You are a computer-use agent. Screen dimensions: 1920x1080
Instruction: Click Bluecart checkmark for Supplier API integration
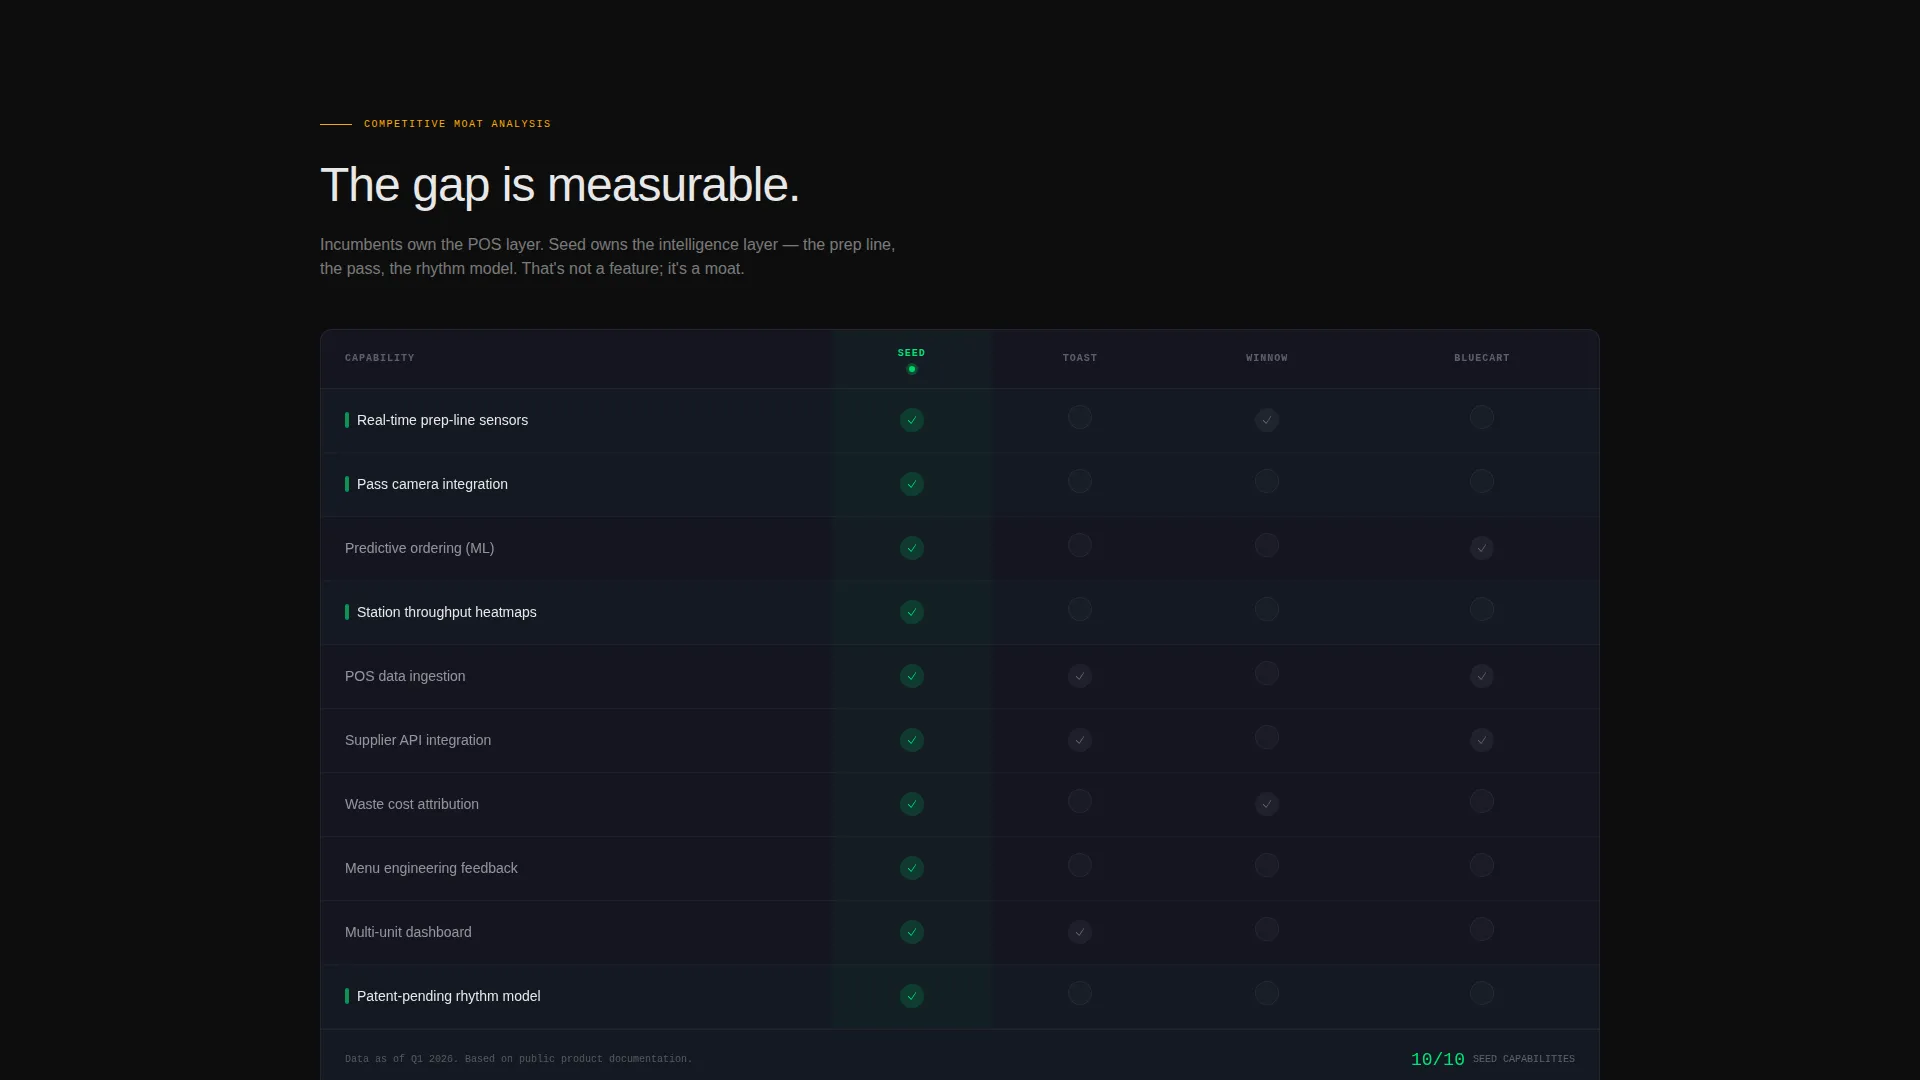coord(1481,740)
